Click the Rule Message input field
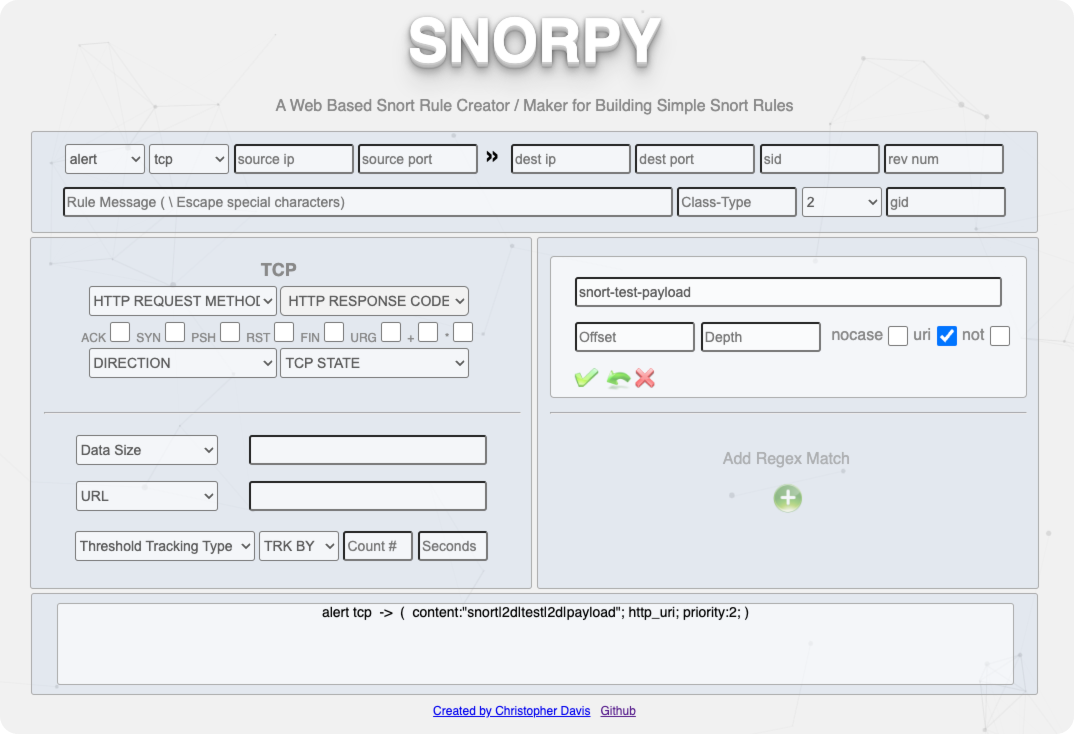The width and height of the screenshot is (1074, 734). click(x=368, y=202)
